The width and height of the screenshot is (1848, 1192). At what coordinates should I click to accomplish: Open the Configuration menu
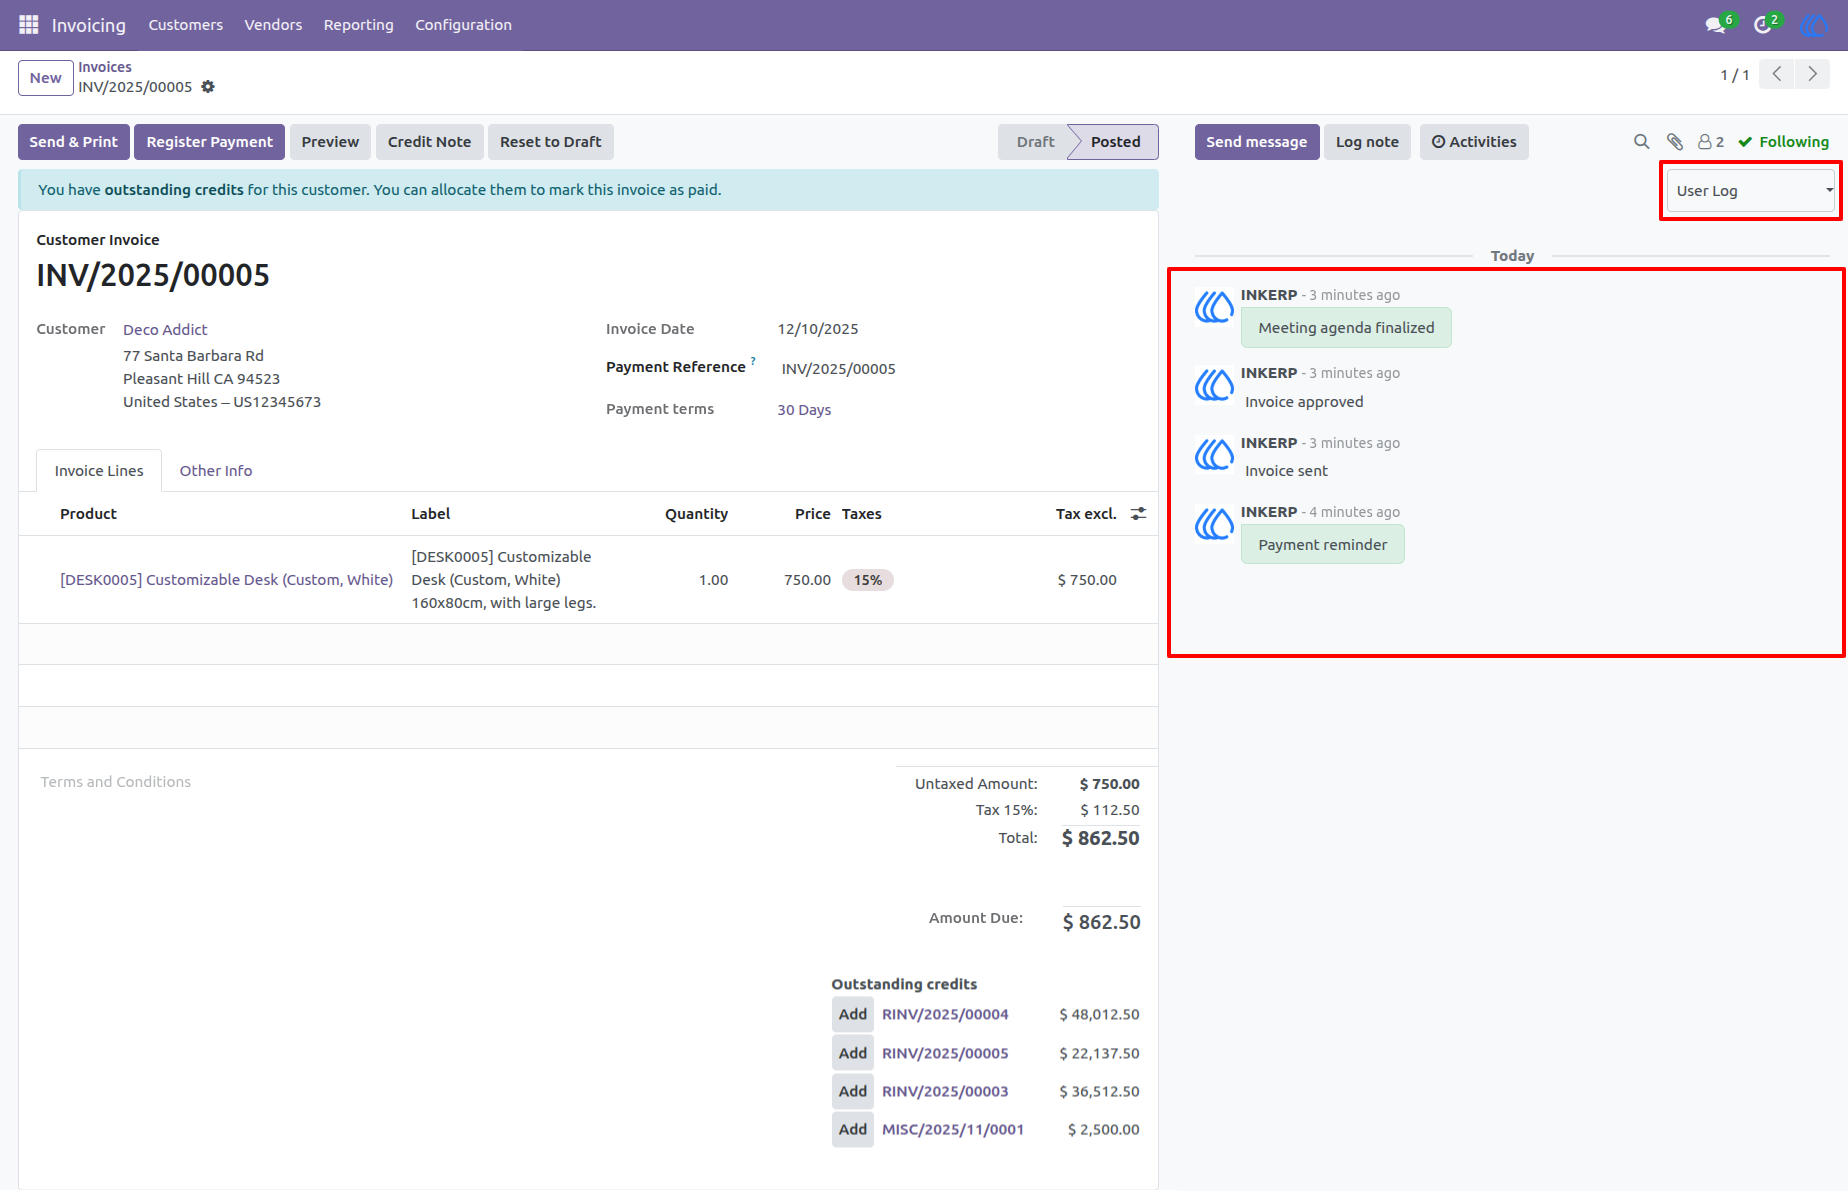click(x=463, y=25)
